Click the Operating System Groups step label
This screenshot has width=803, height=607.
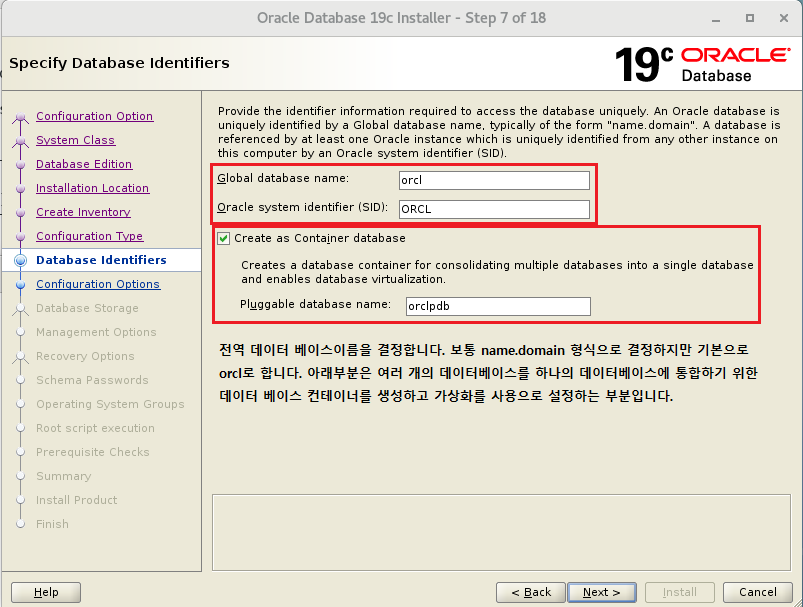click(110, 405)
